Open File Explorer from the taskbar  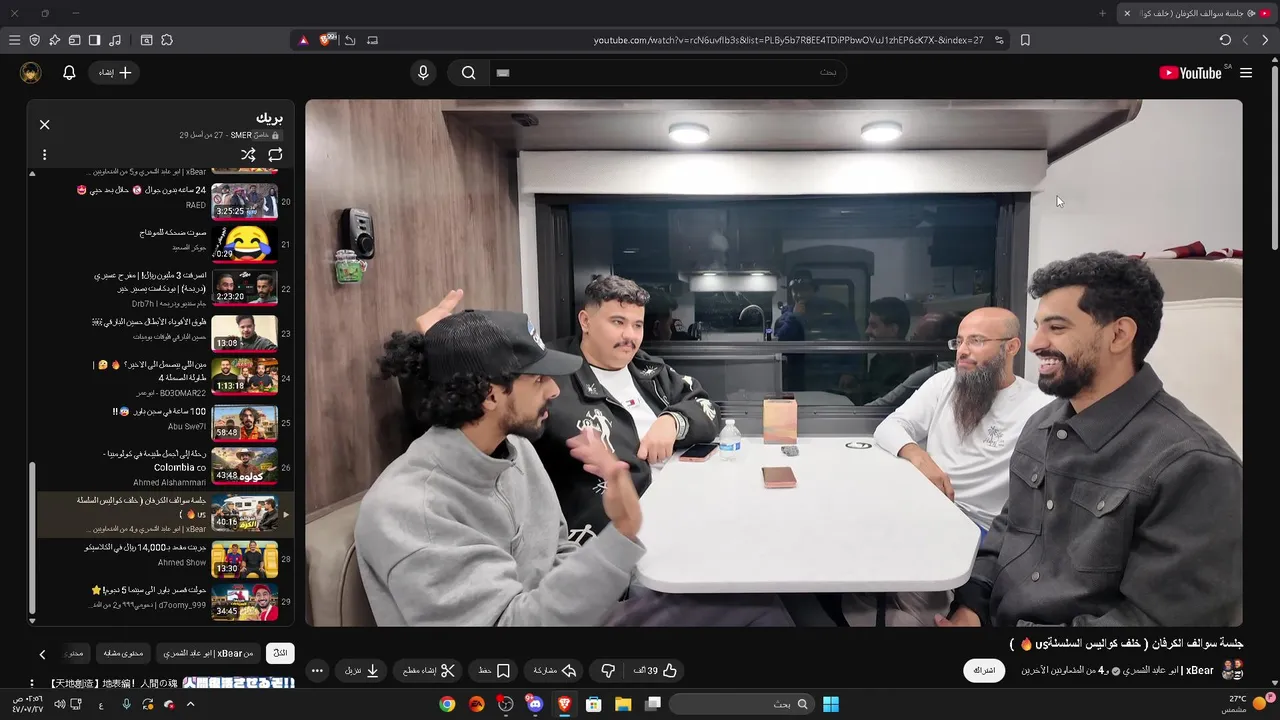pyautogui.click(x=623, y=704)
